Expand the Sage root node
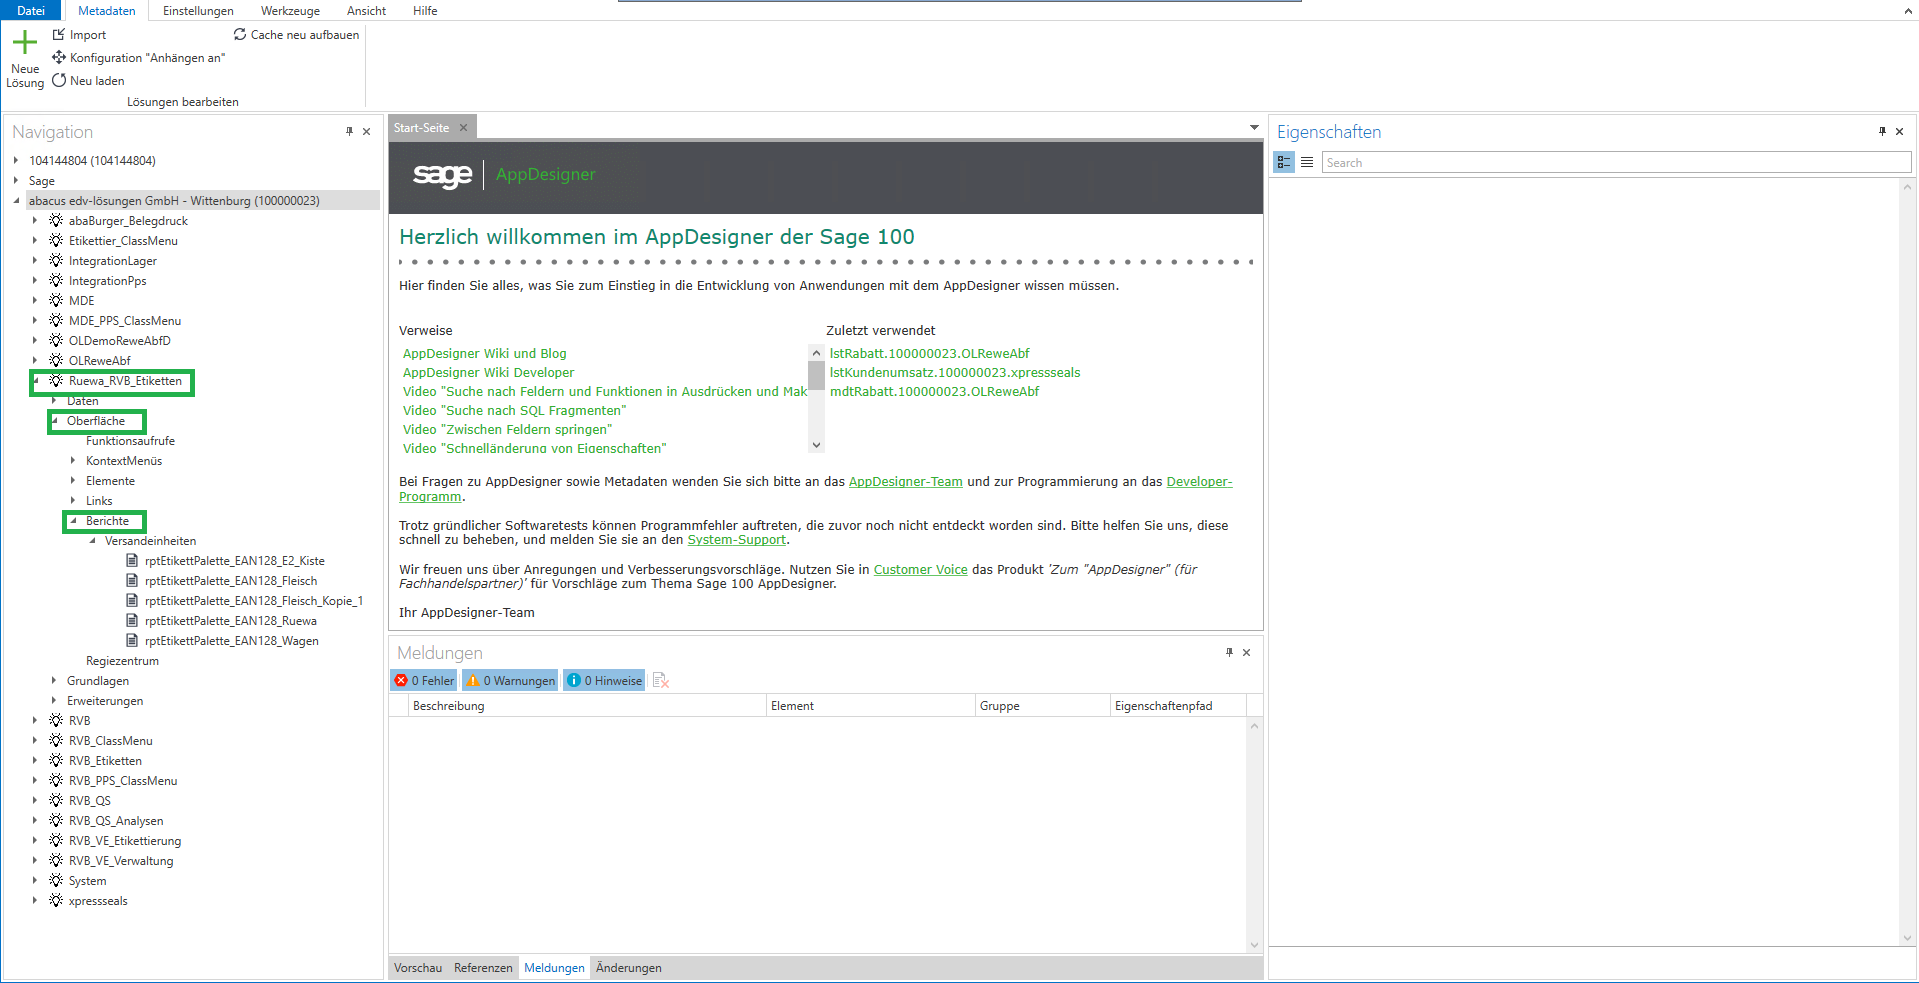This screenshot has width=1919, height=983. [16, 181]
